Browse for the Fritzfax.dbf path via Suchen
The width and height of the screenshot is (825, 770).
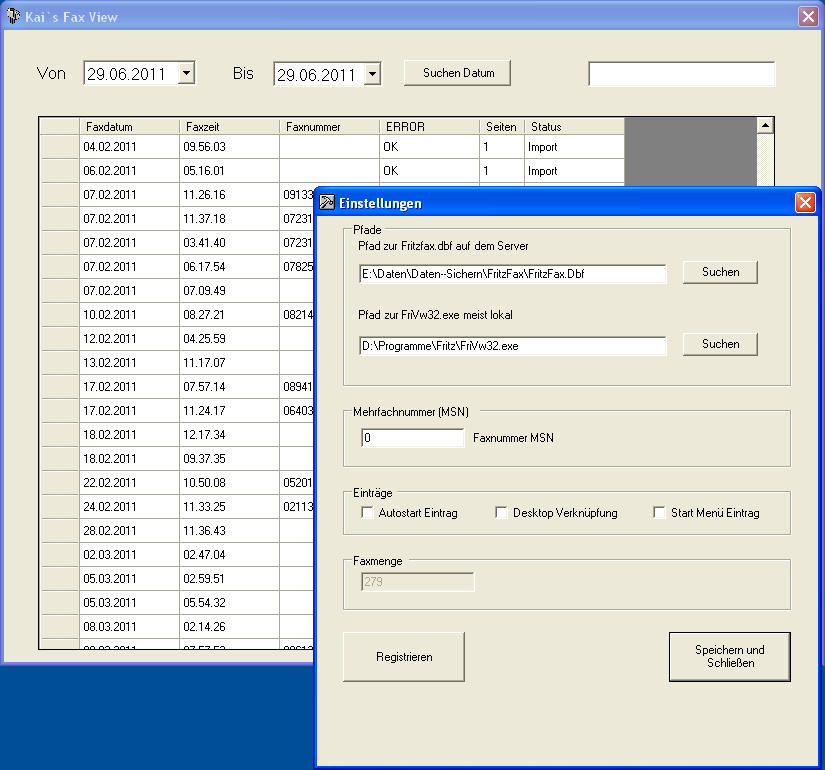(x=720, y=272)
